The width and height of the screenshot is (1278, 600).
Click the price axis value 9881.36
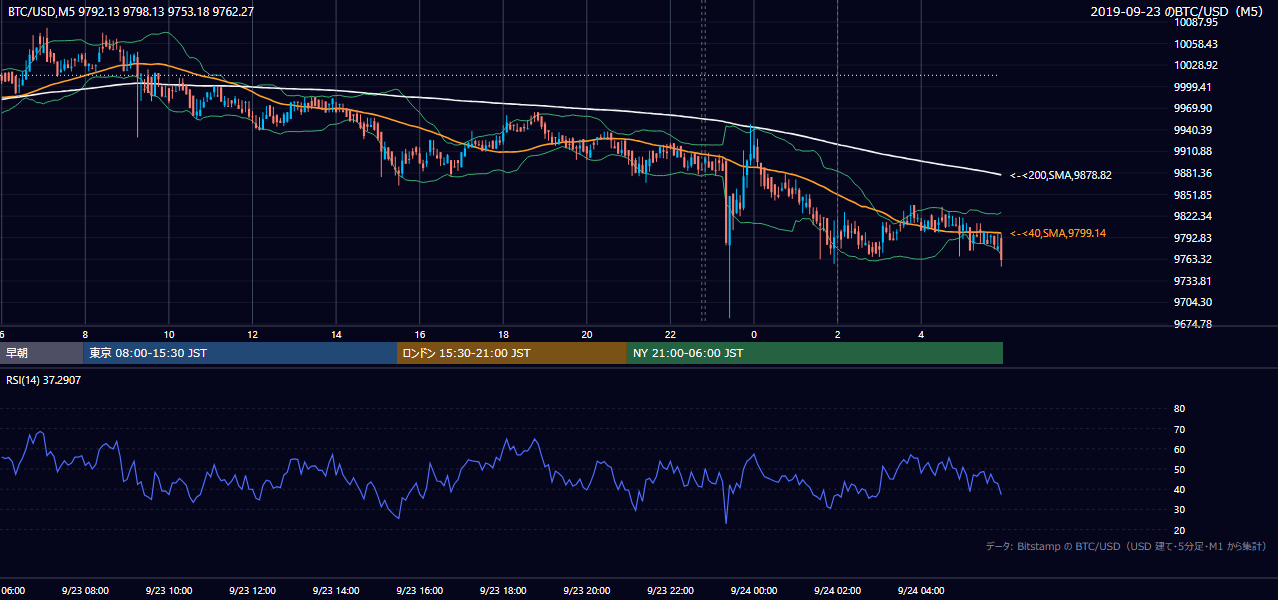click(1193, 173)
